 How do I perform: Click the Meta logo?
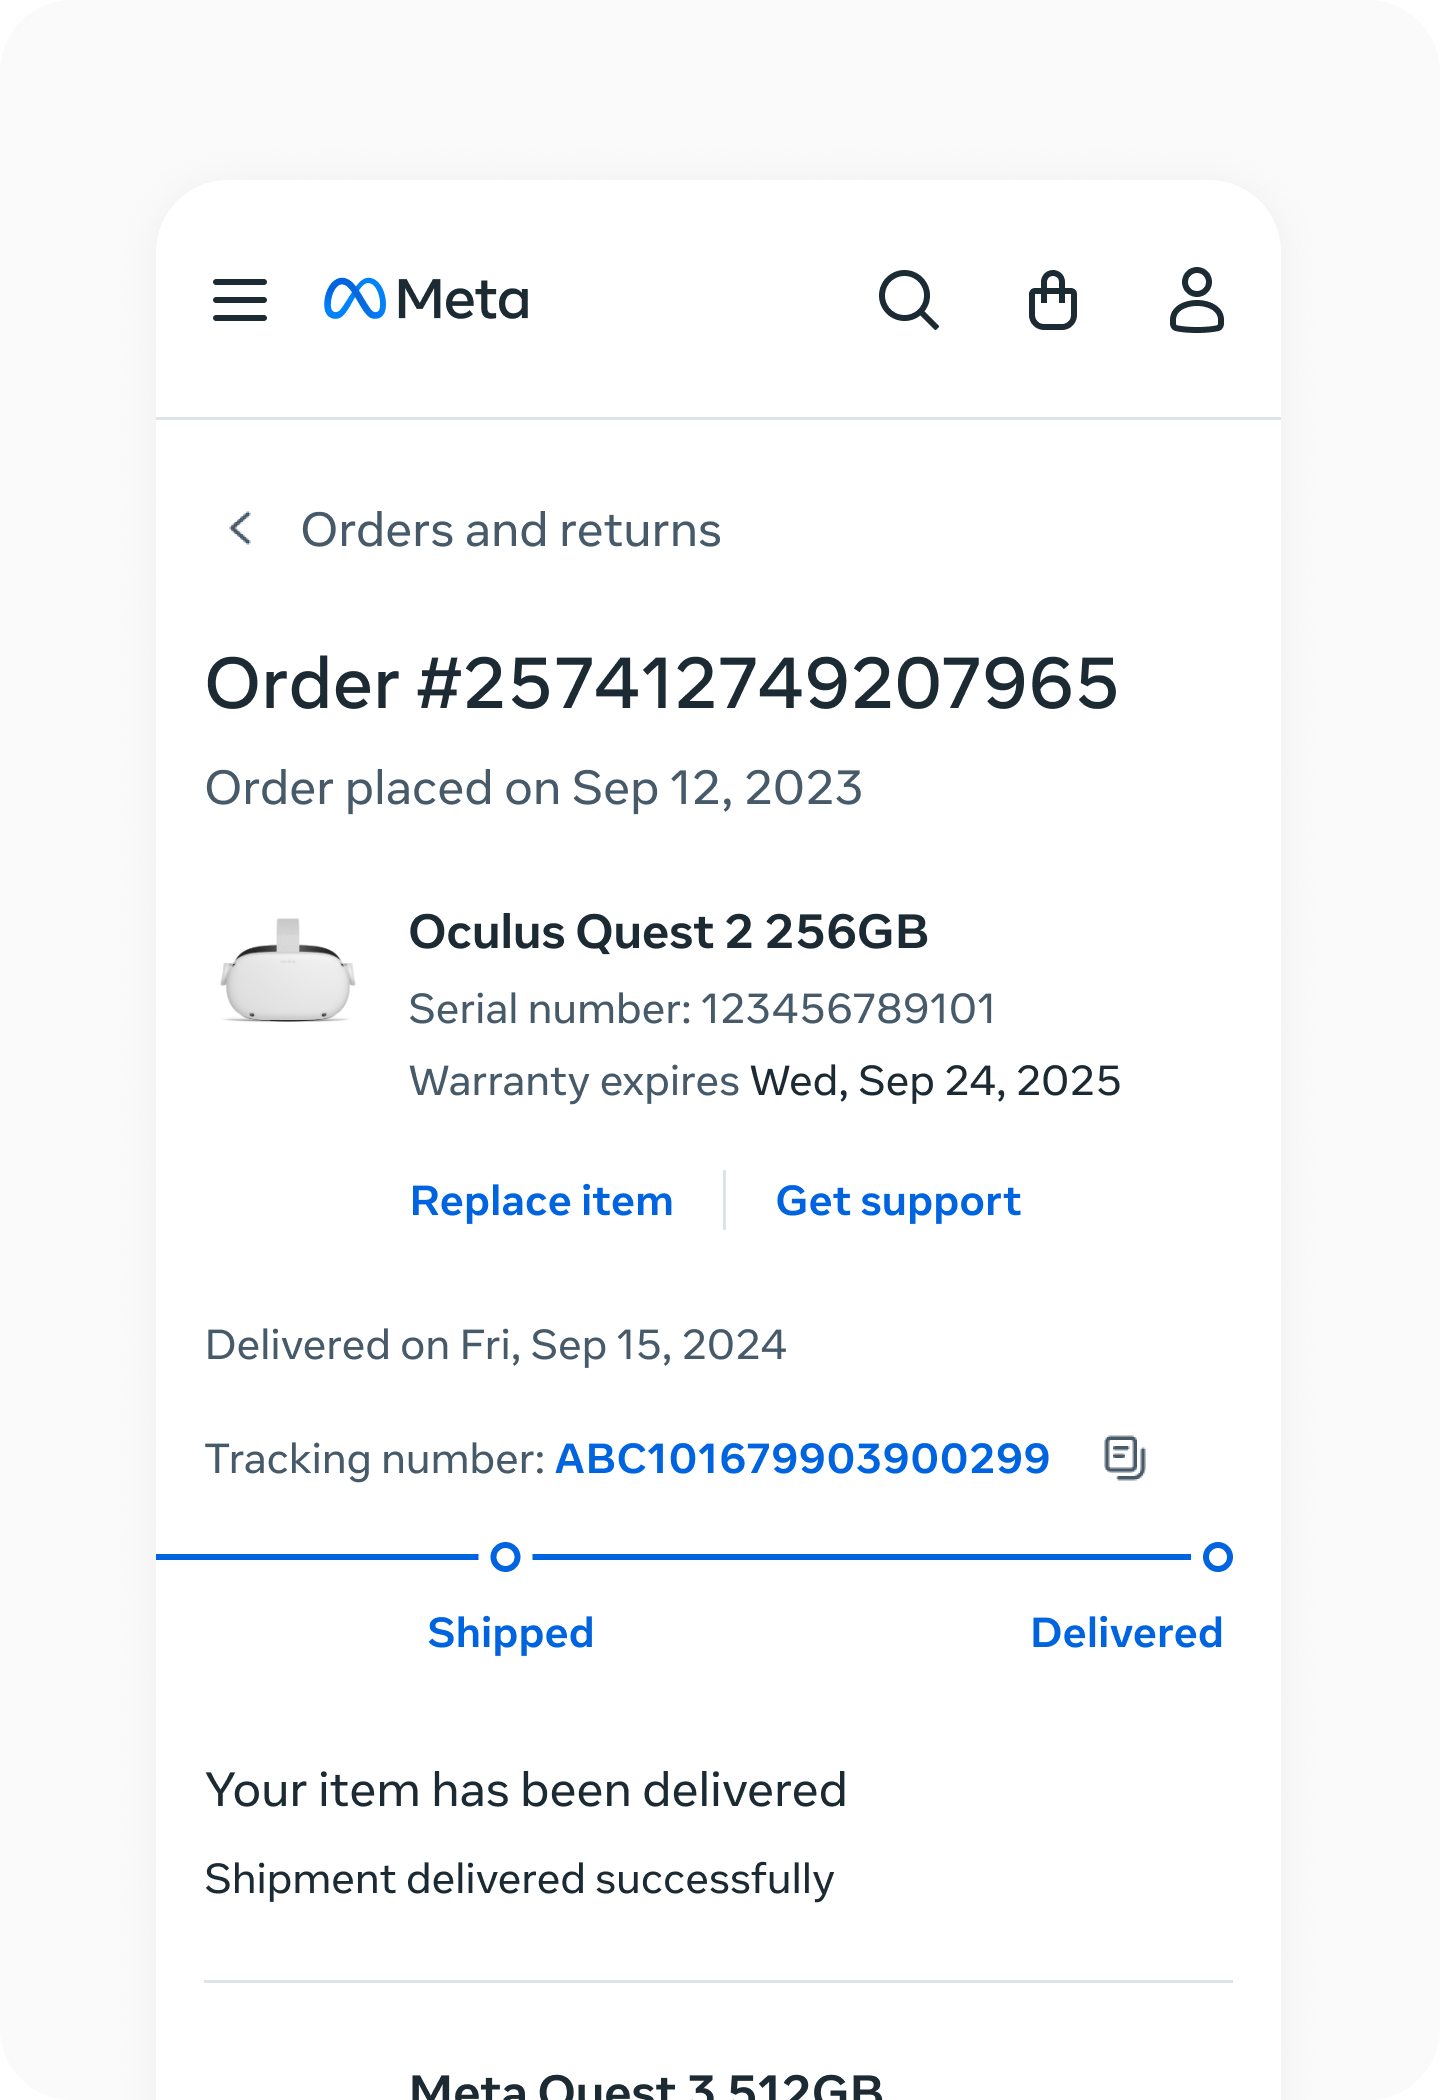point(427,300)
